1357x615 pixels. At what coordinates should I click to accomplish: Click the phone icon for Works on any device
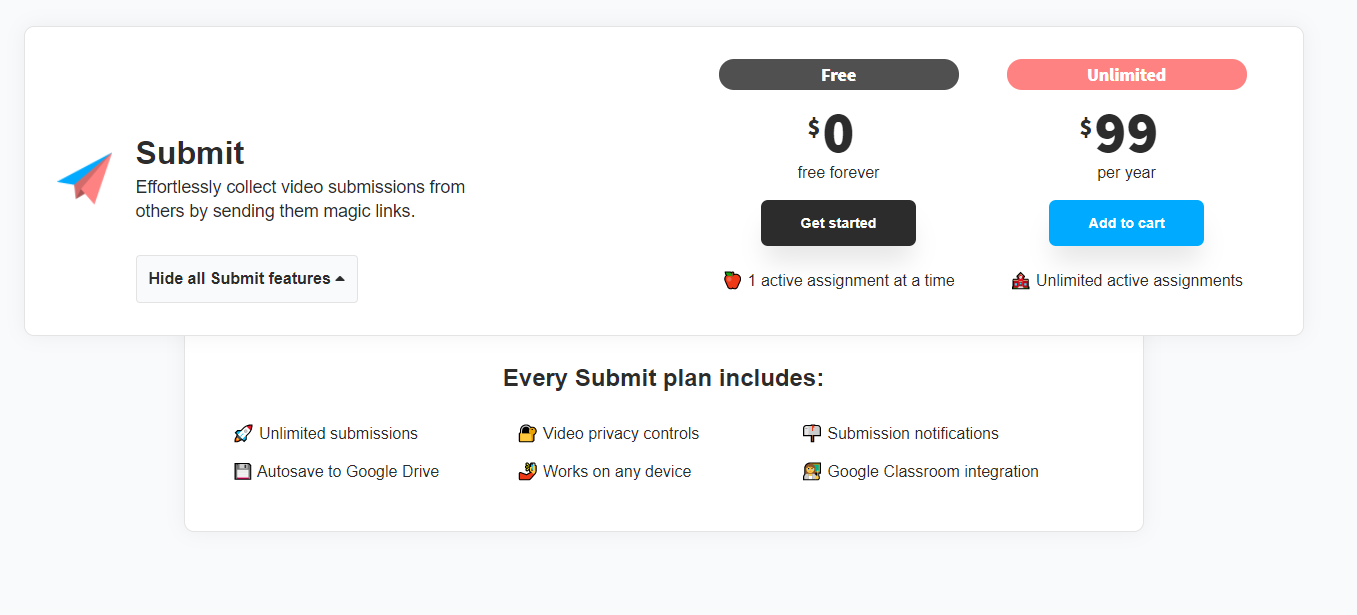click(527, 471)
